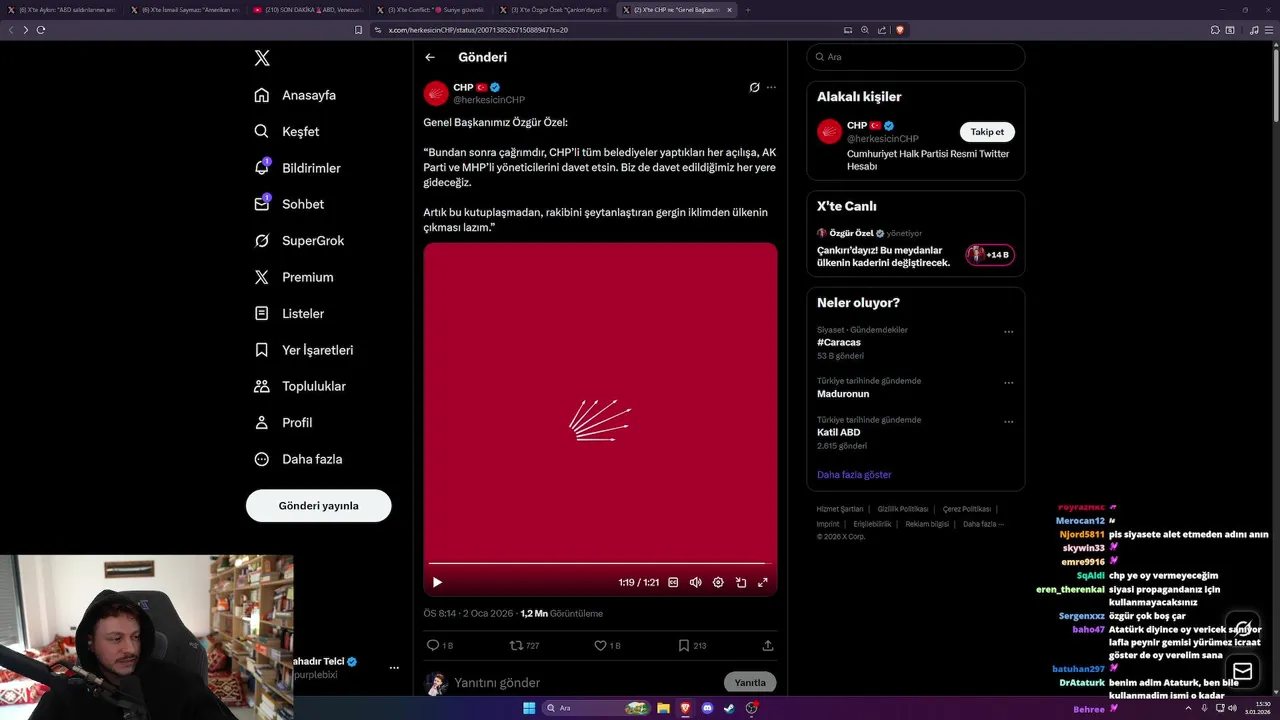Open Bildirimler notifications
Screen dimensions: 1280x720
pos(297,168)
